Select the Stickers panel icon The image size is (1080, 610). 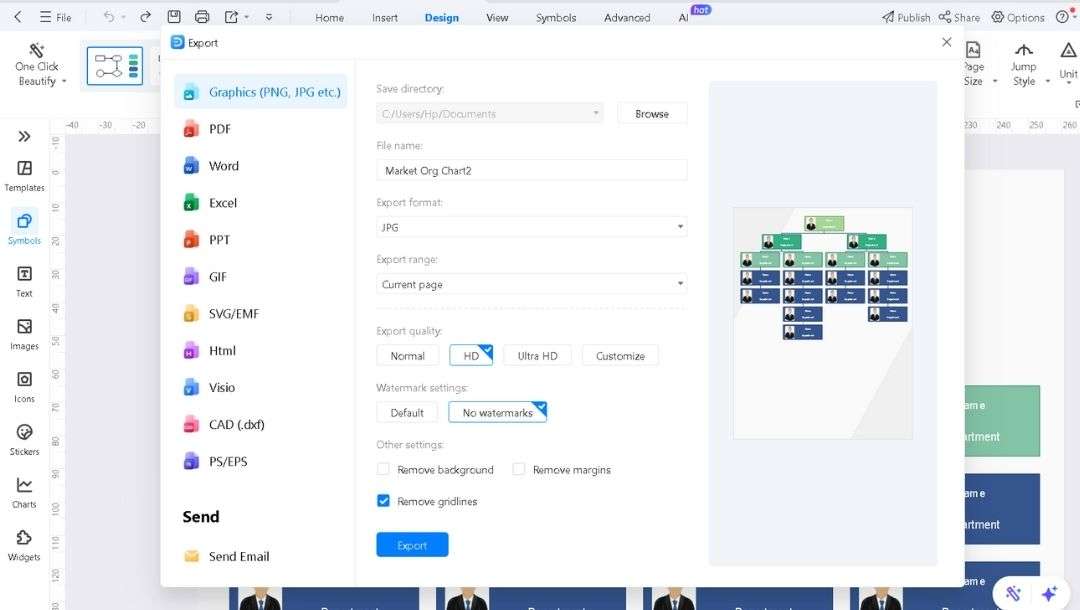tap(23, 438)
